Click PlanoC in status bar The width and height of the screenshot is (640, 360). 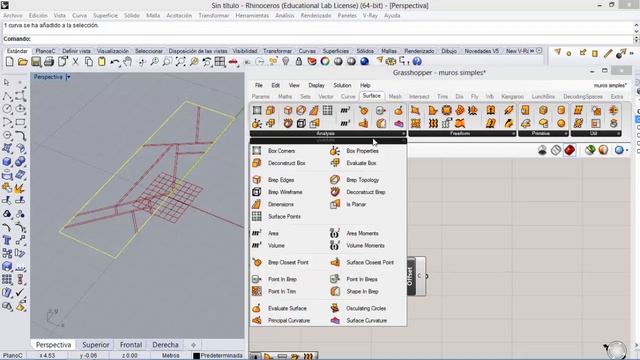click(x=13, y=356)
